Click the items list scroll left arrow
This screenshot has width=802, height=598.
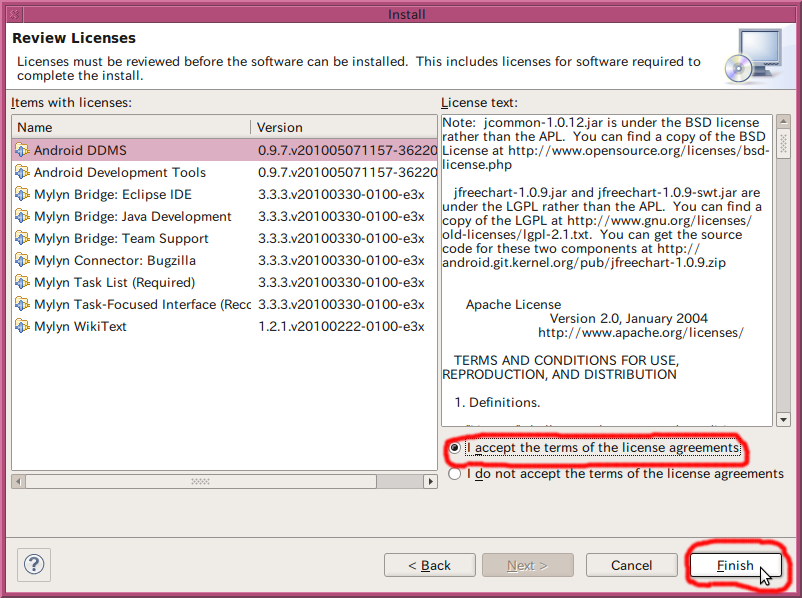[x=19, y=481]
